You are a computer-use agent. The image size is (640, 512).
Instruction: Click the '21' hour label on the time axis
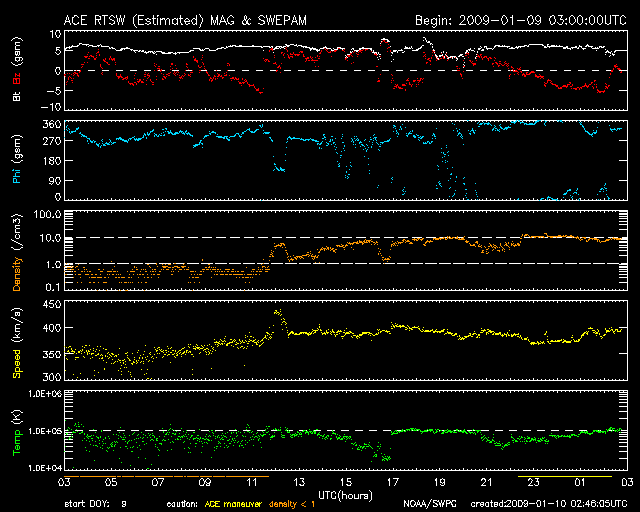tap(487, 483)
